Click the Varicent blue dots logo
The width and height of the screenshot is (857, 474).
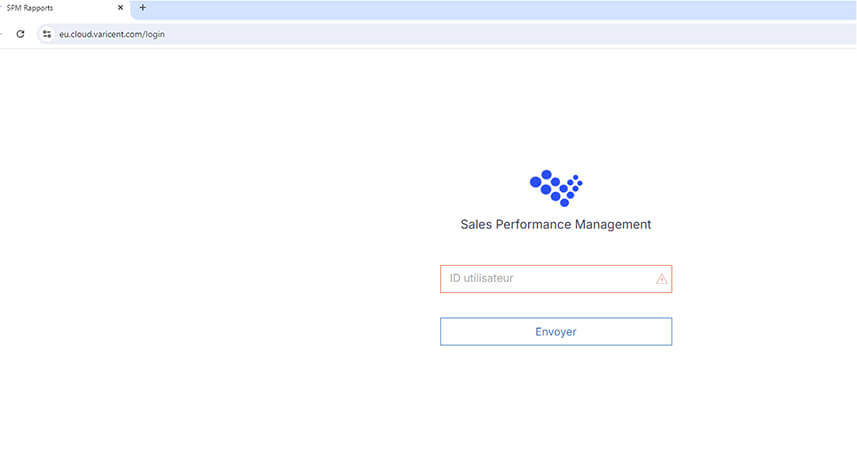tap(556, 187)
